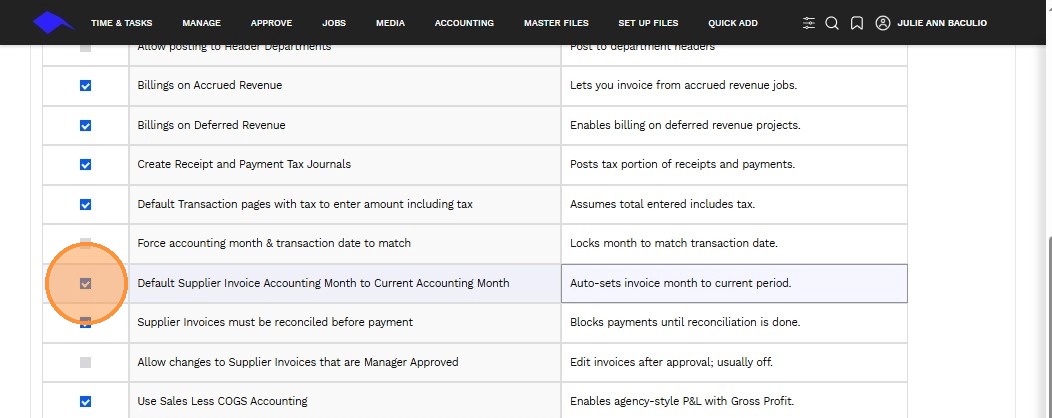
Task: Click the blue home logo icon
Action: point(53,22)
